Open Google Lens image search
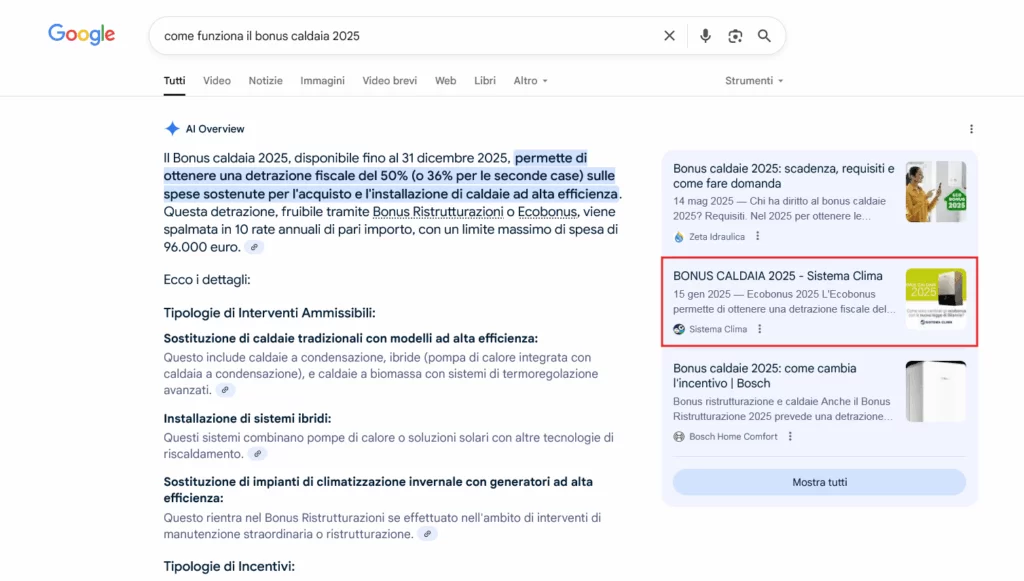The width and height of the screenshot is (1024, 581). 735,35
